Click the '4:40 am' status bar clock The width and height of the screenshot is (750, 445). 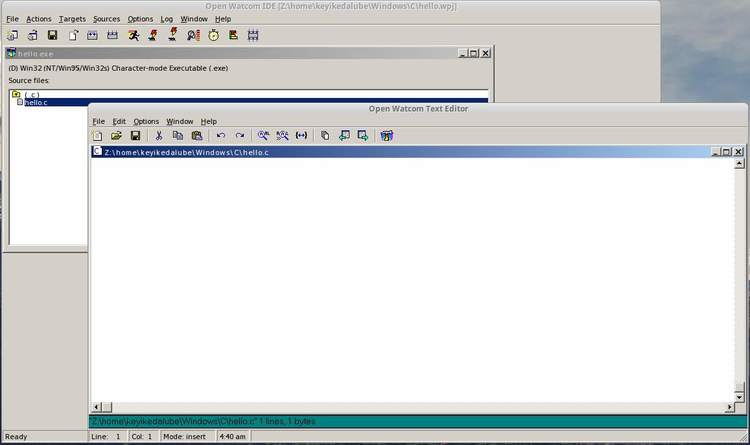(x=232, y=436)
